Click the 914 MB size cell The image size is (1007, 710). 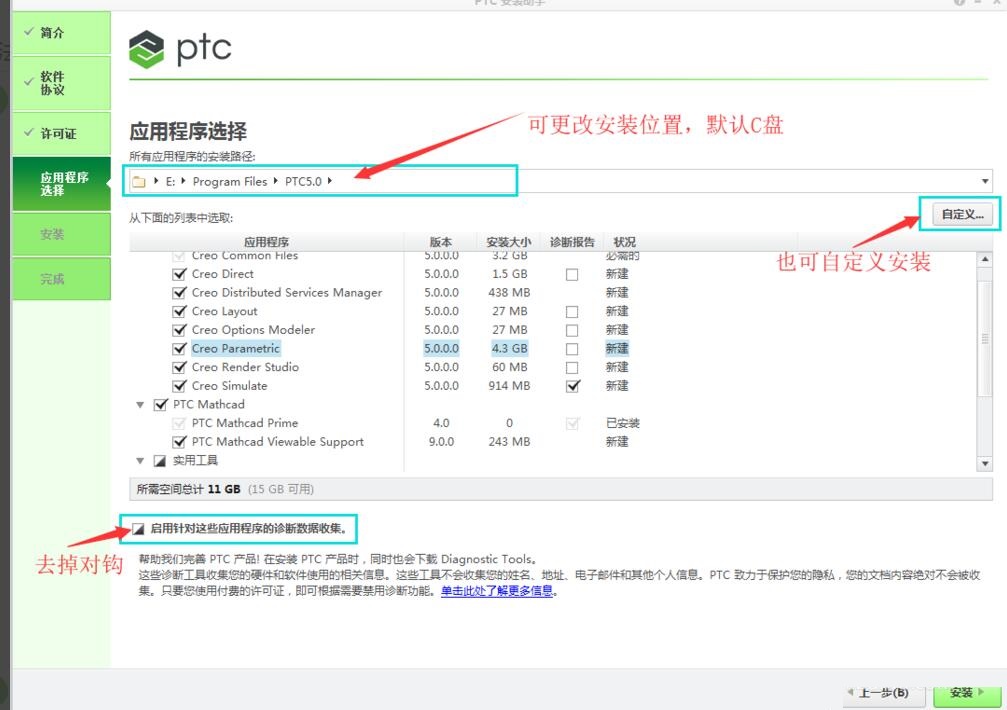pyautogui.click(x=509, y=386)
